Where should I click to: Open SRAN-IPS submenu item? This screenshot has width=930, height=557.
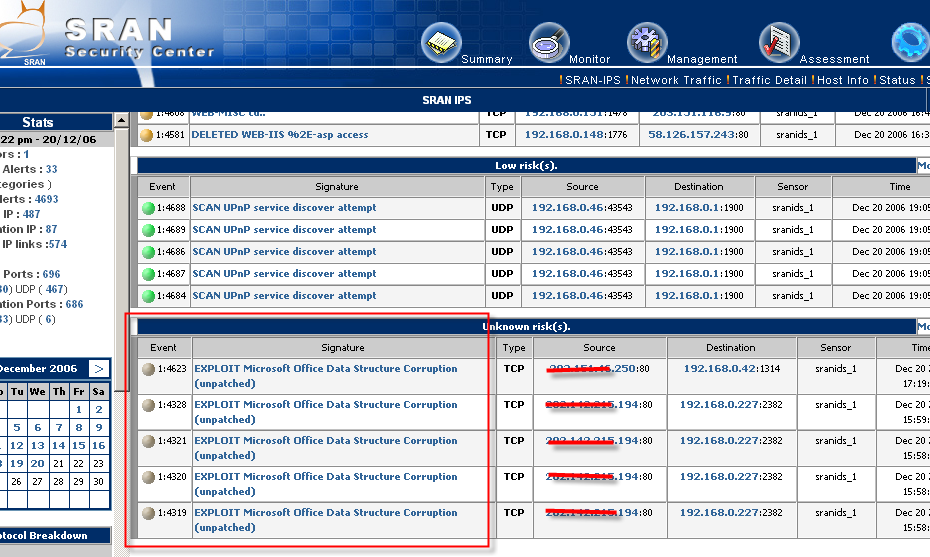pyautogui.click(x=593, y=80)
